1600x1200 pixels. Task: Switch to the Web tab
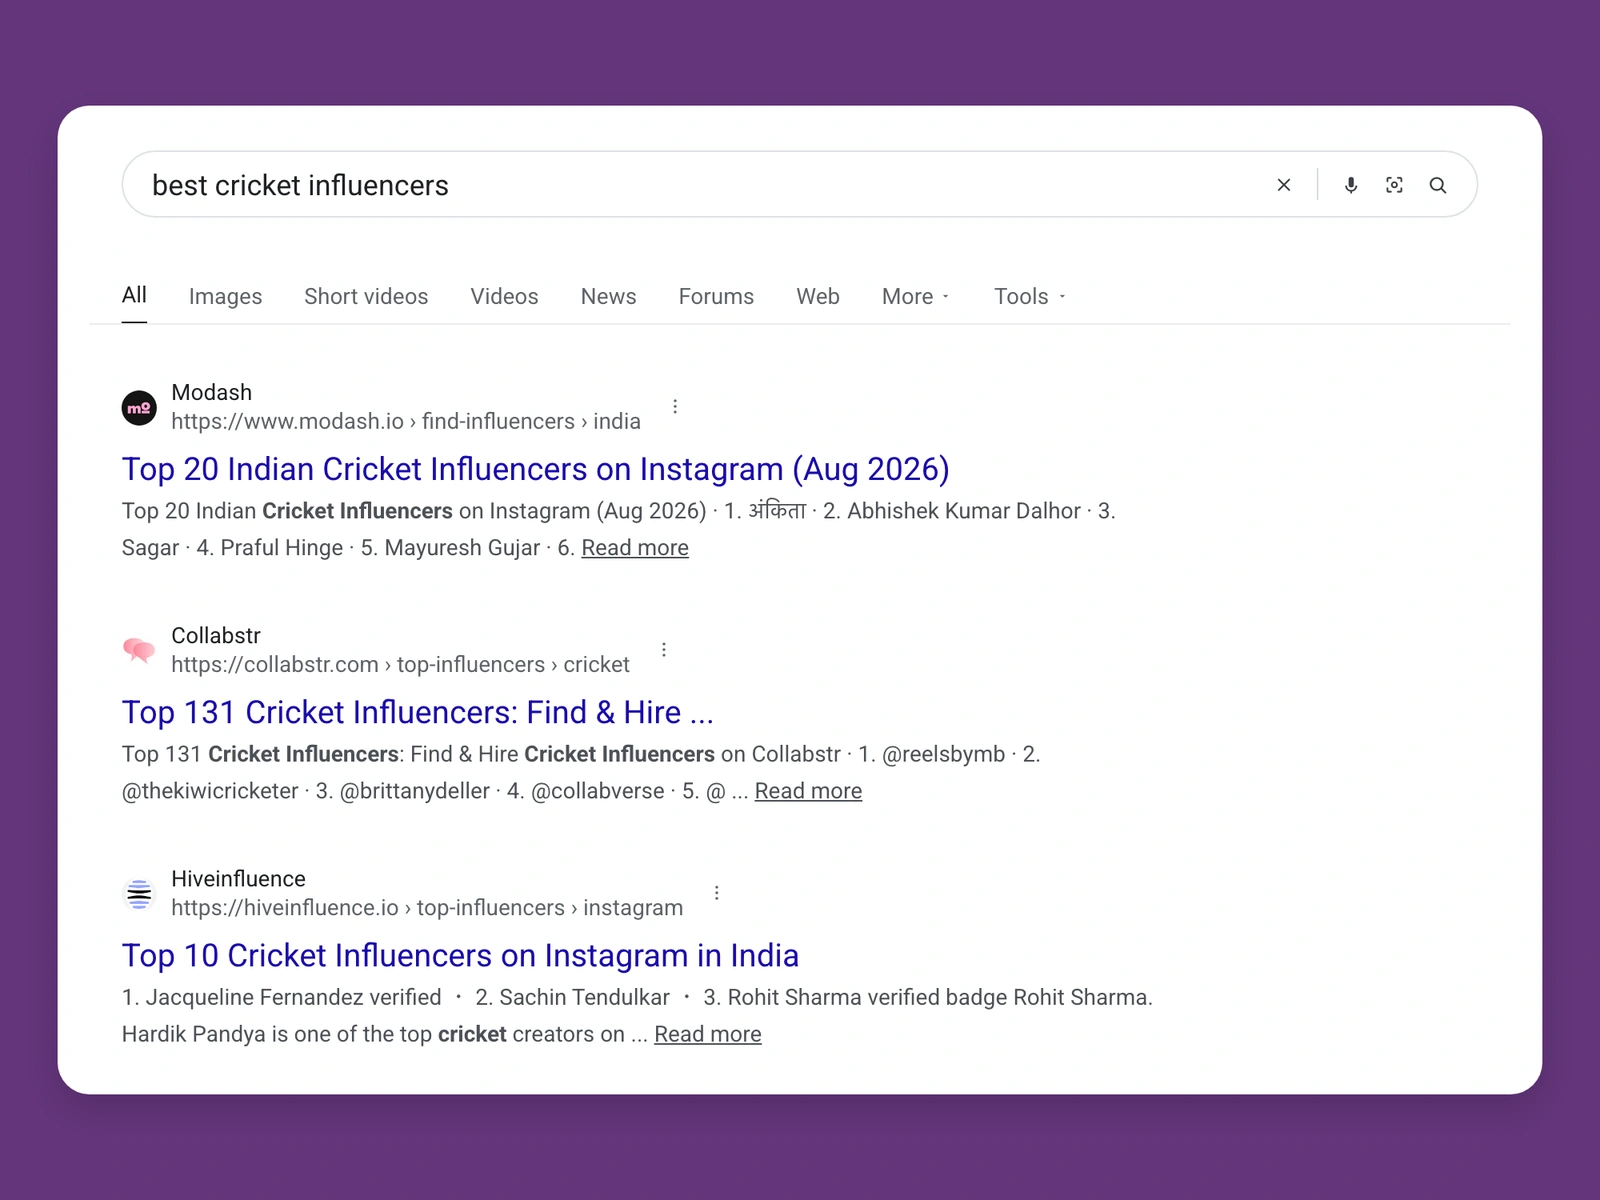[x=818, y=296]
